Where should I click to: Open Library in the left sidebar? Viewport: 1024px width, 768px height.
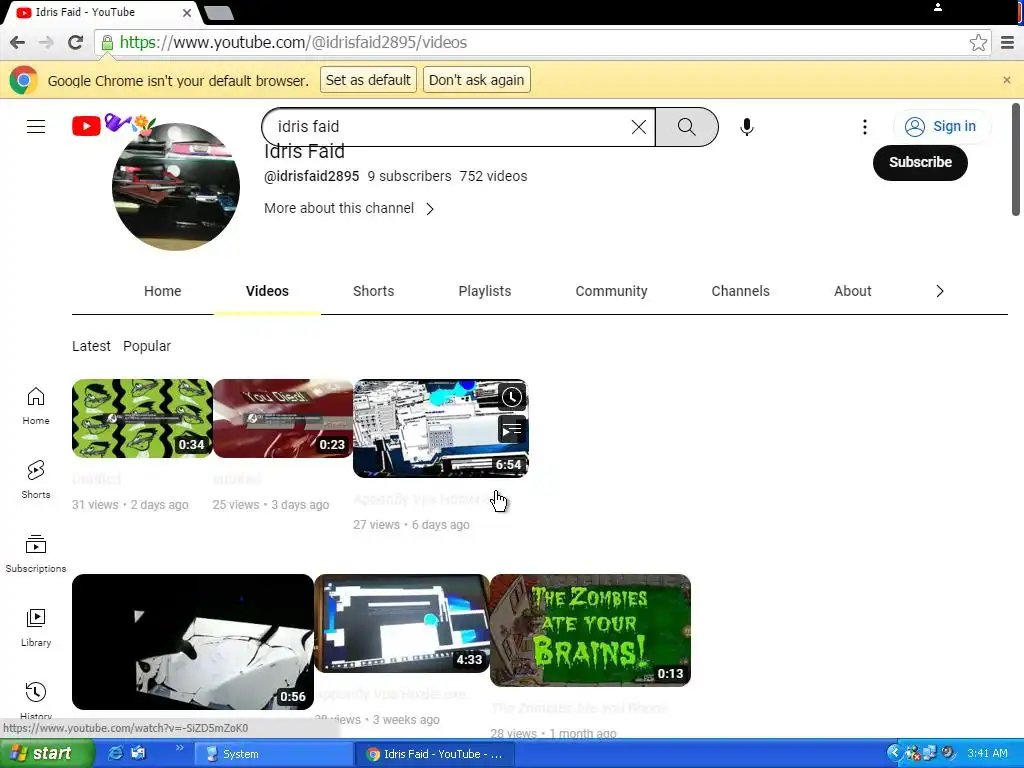[36, 627]
